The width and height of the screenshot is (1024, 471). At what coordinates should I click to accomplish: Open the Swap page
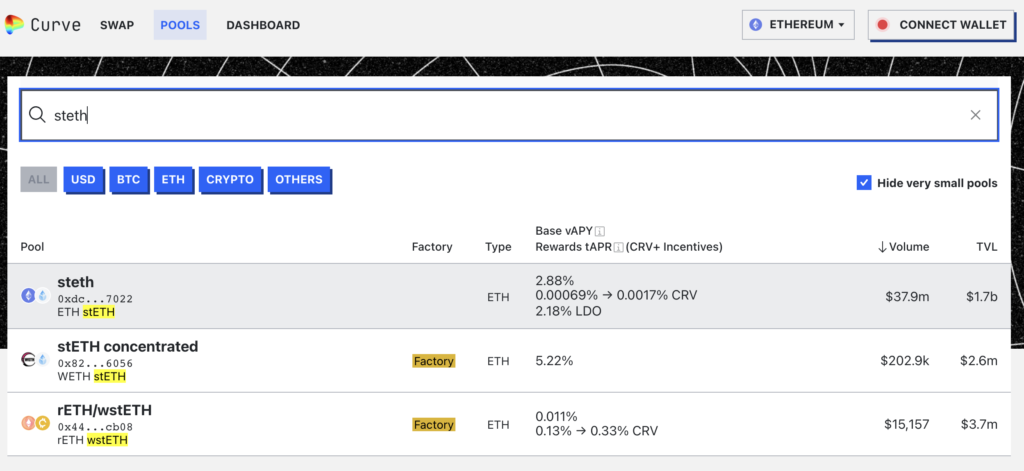(x=117, y=25)
